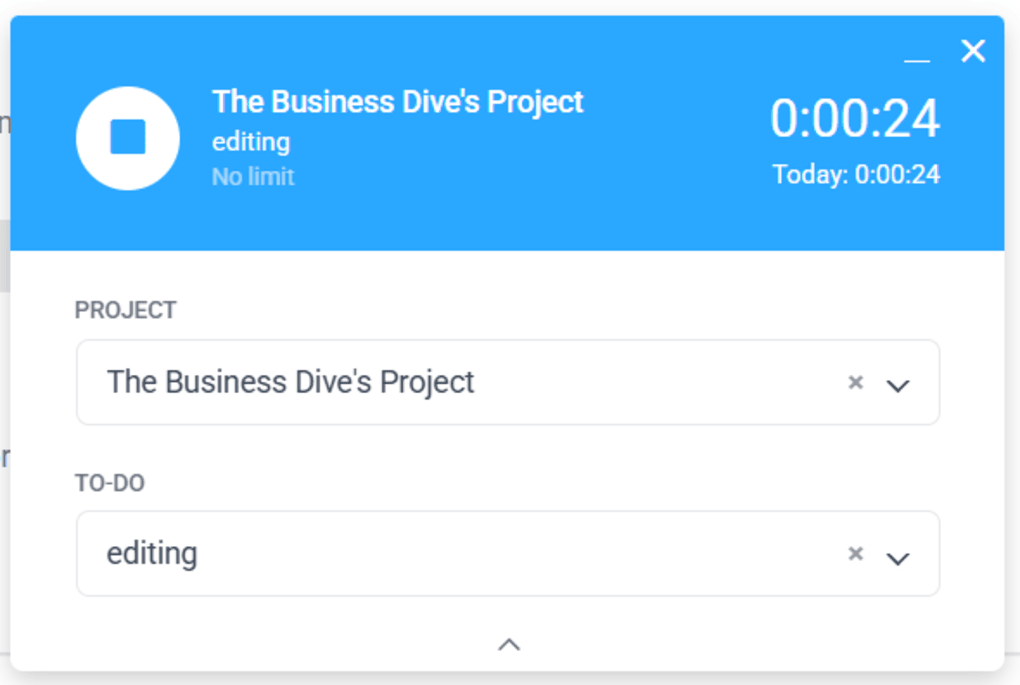Image resolution: width=1020 pixels, height=685 pixels.
Task: Close the timer popup
Action: [x=972, y=50]
